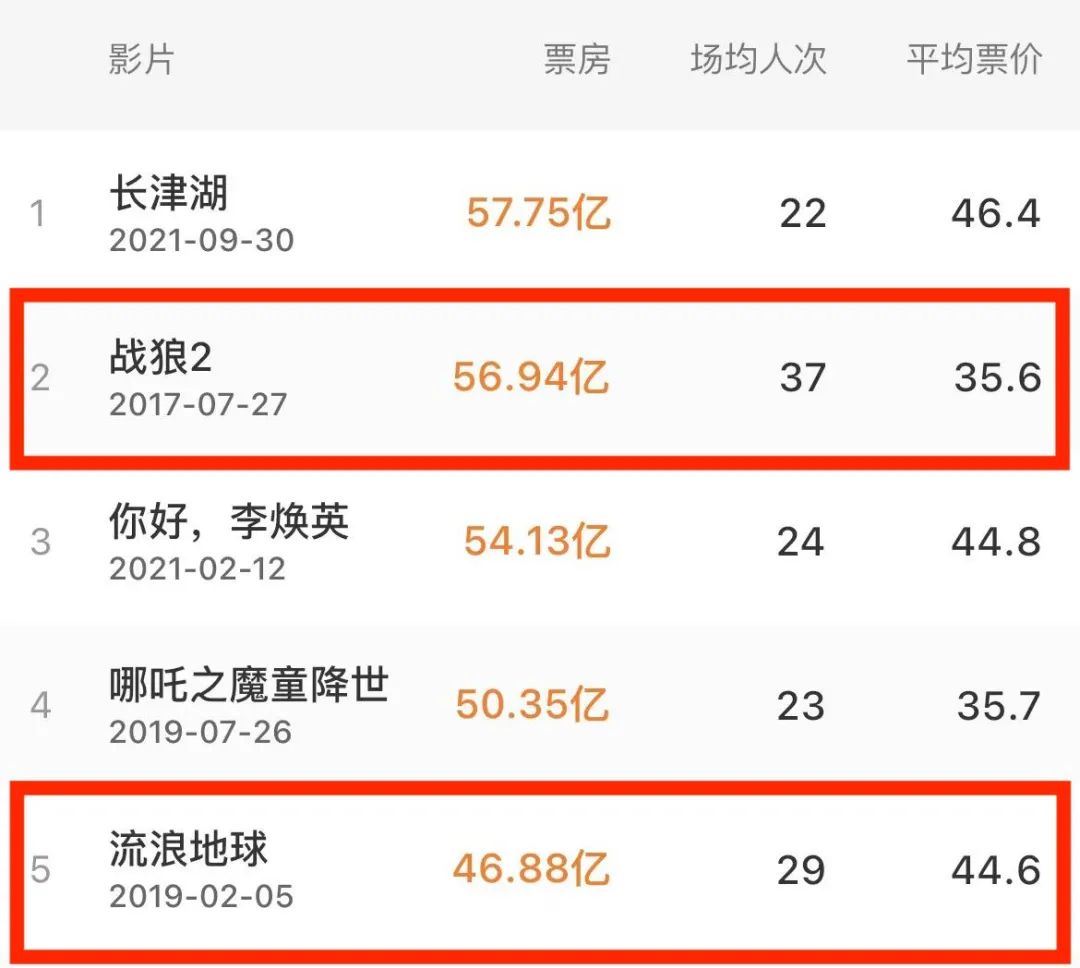The image size is (1080, 968).
Task: Select the 46.88亿 box office value
Action: click(531, 869)
